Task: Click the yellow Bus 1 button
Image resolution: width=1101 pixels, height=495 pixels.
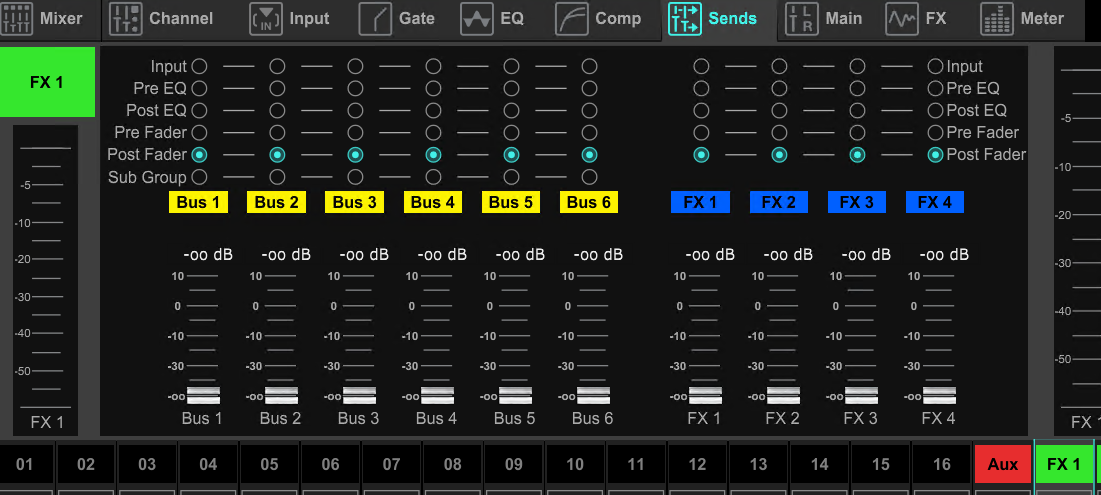Action: coord(198,202)
